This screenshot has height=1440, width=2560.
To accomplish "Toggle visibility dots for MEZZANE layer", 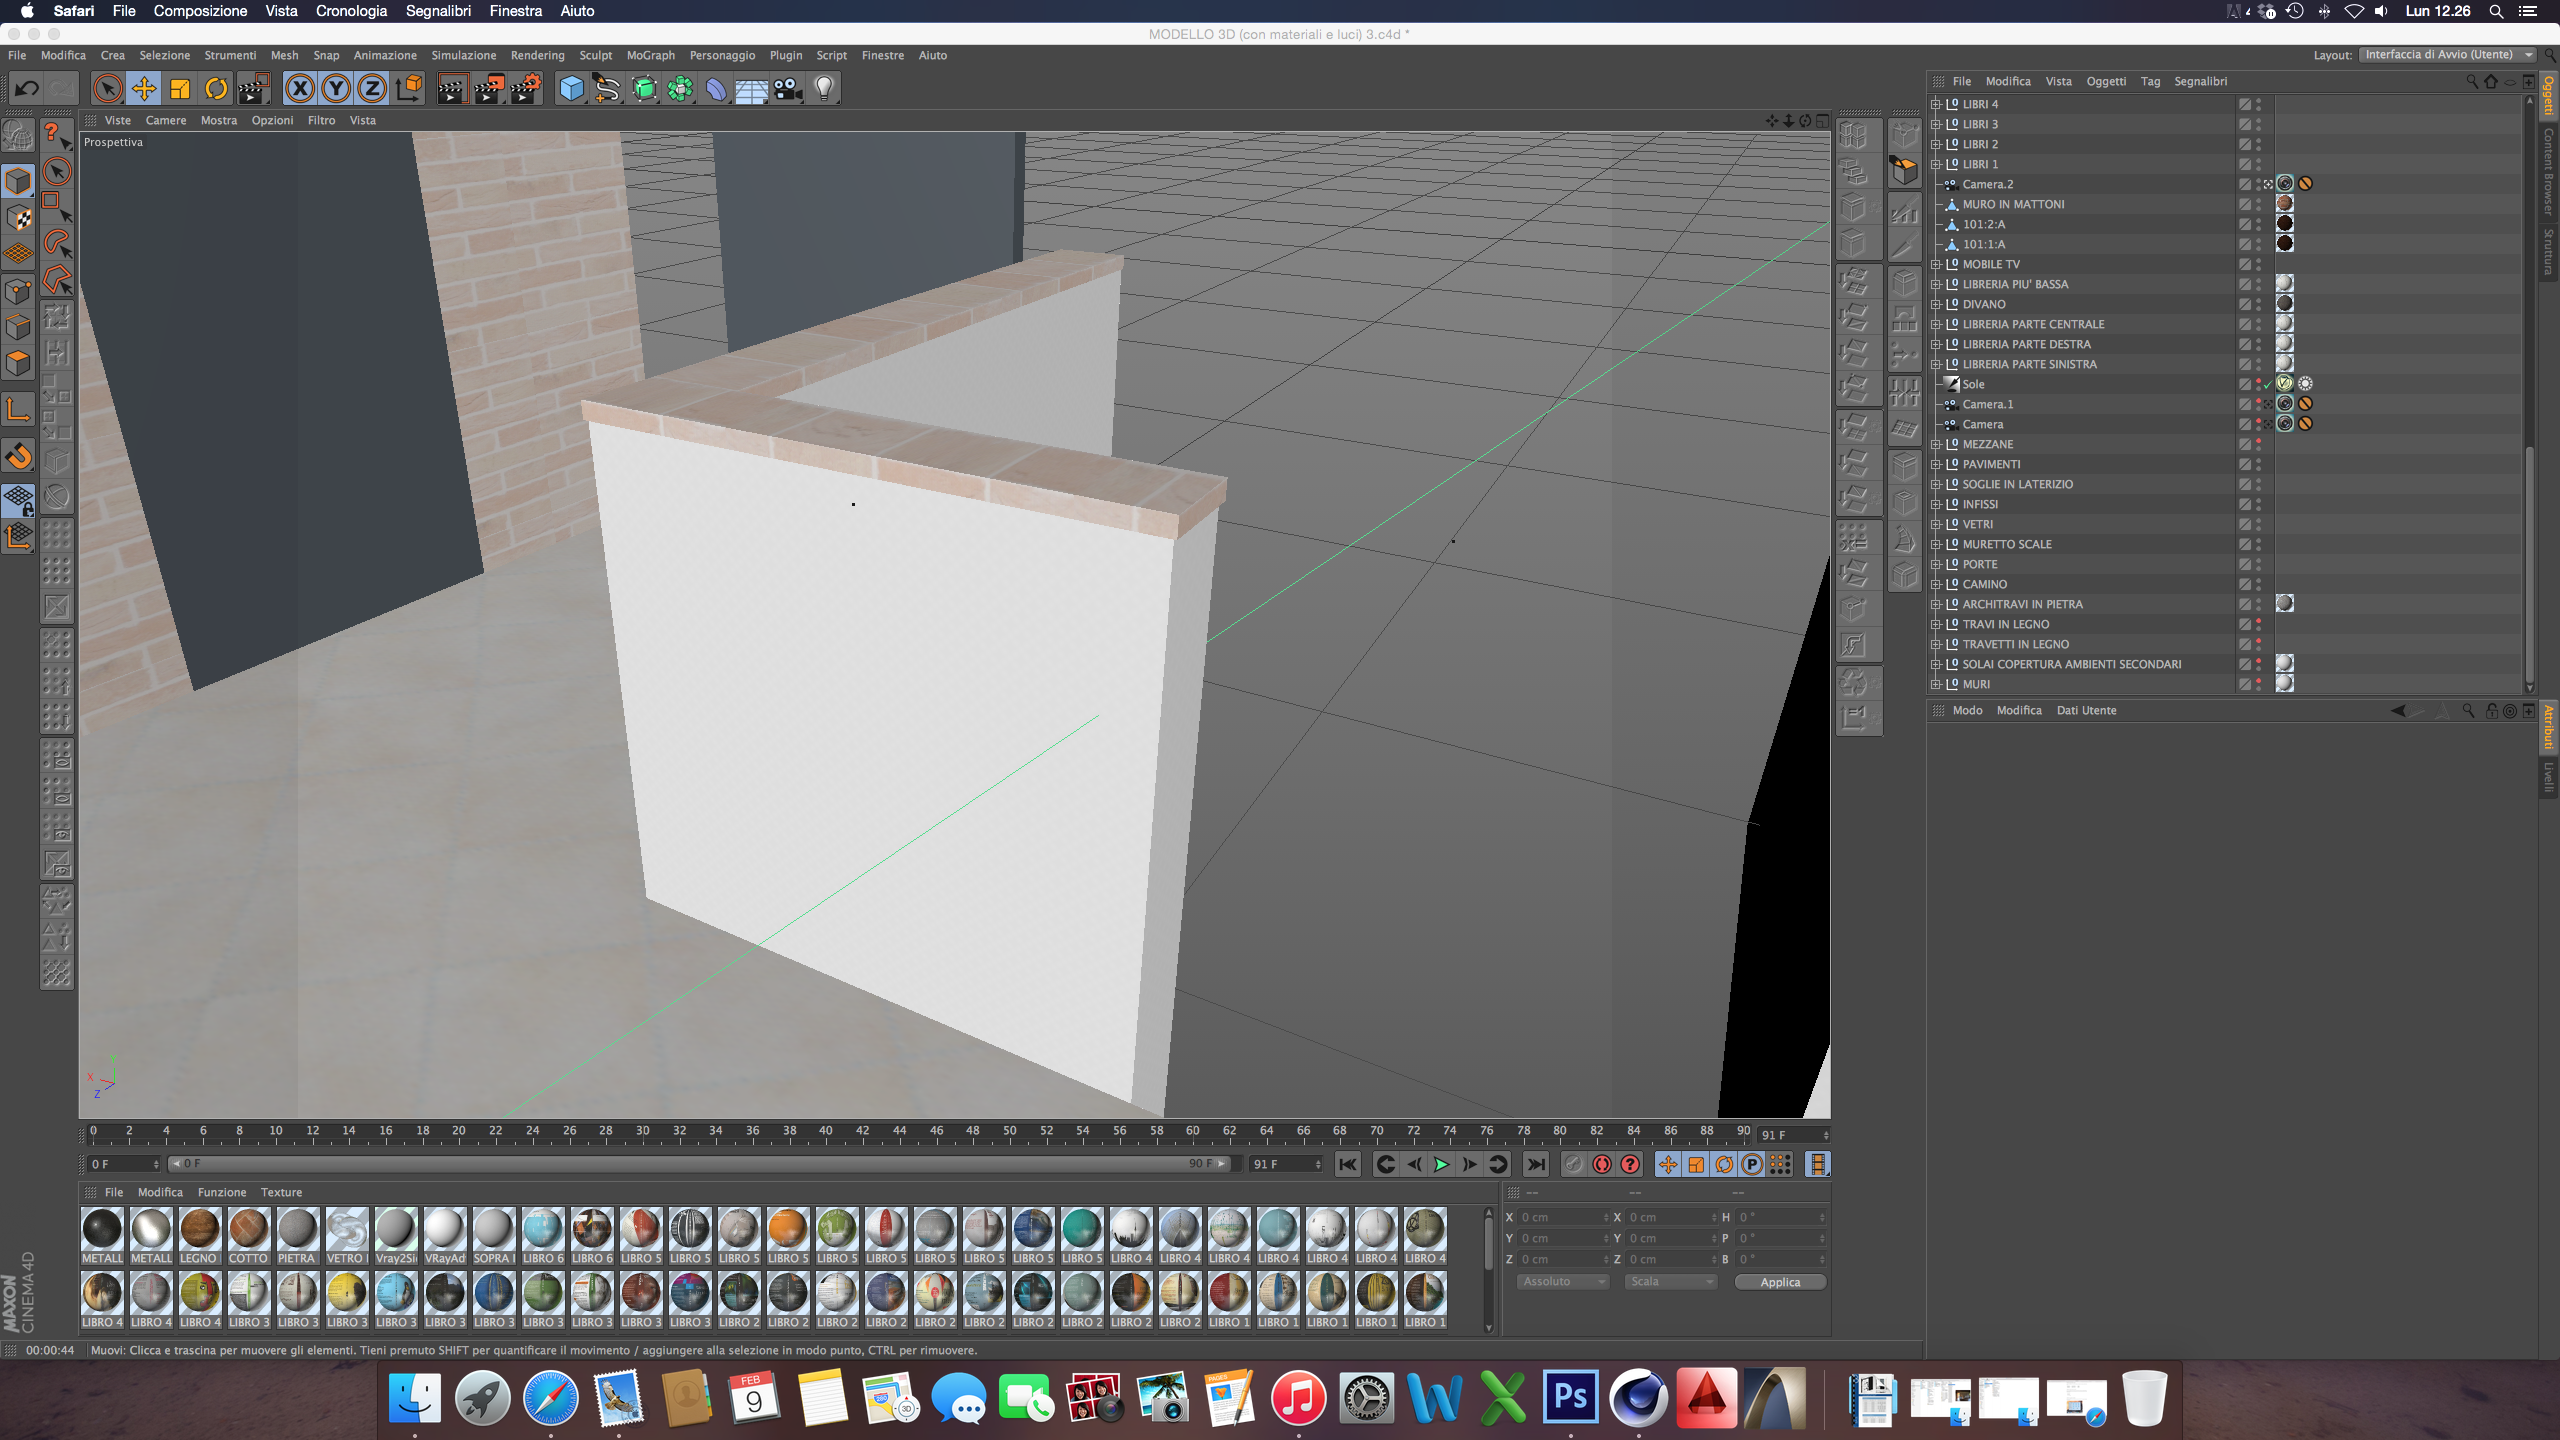I will click(x=2258, y=444).
